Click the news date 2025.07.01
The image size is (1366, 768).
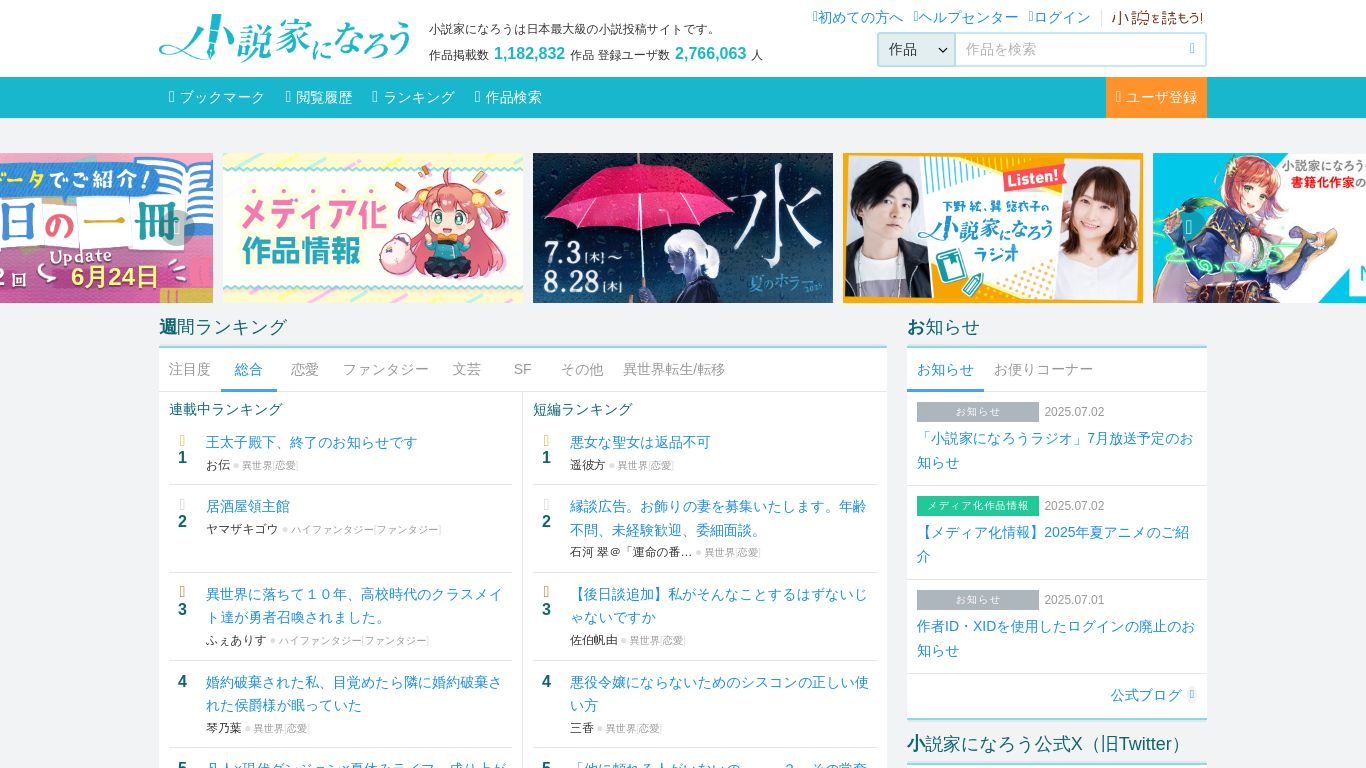(x=1074, y=600)
